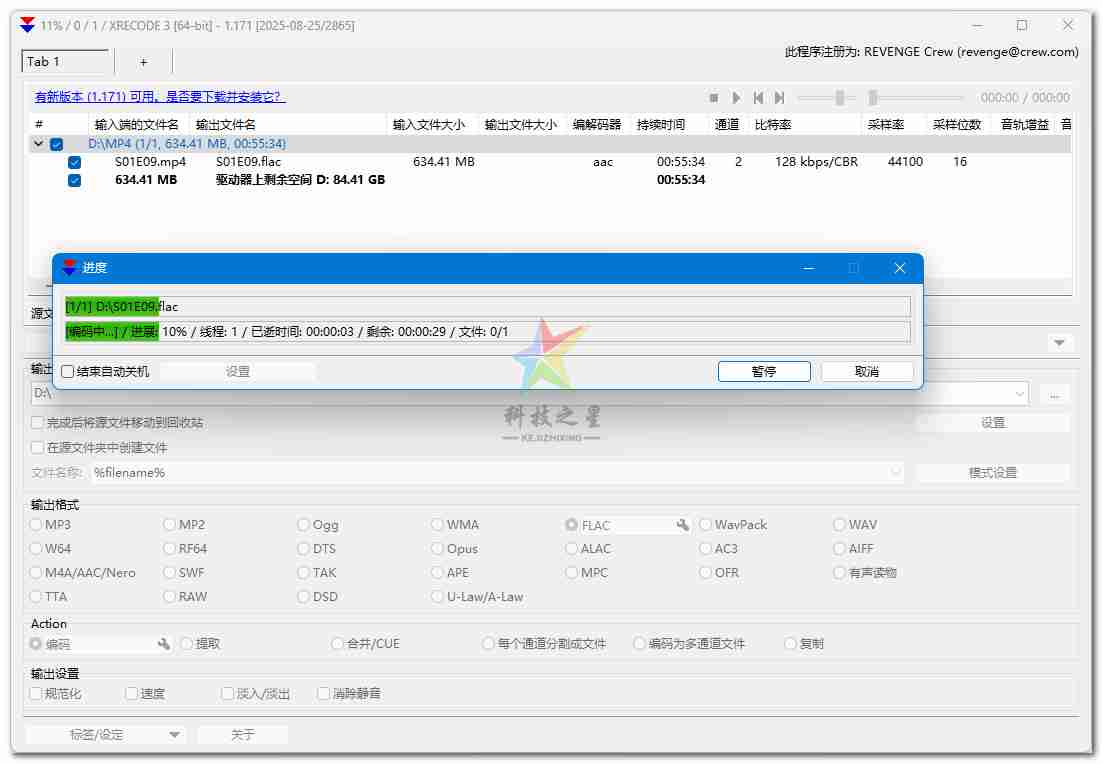
Task: Click the wrench icon beside 编码 action
Action: click(x=164, y=645)
